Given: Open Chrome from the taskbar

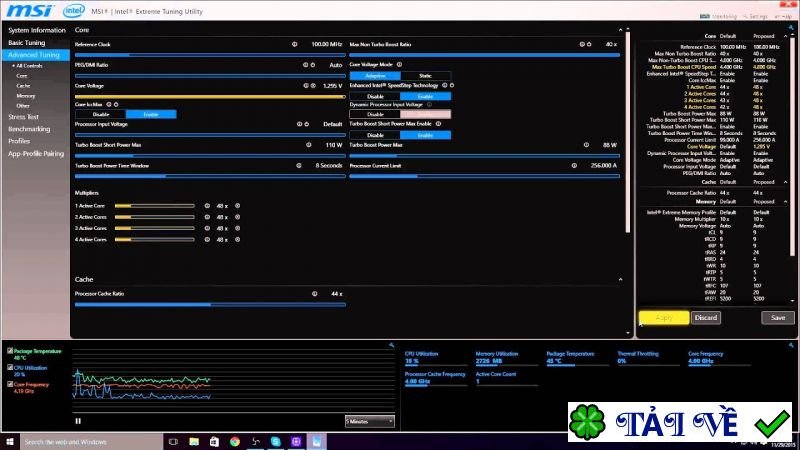Looking at the screenshot, I should pos(235,442).
